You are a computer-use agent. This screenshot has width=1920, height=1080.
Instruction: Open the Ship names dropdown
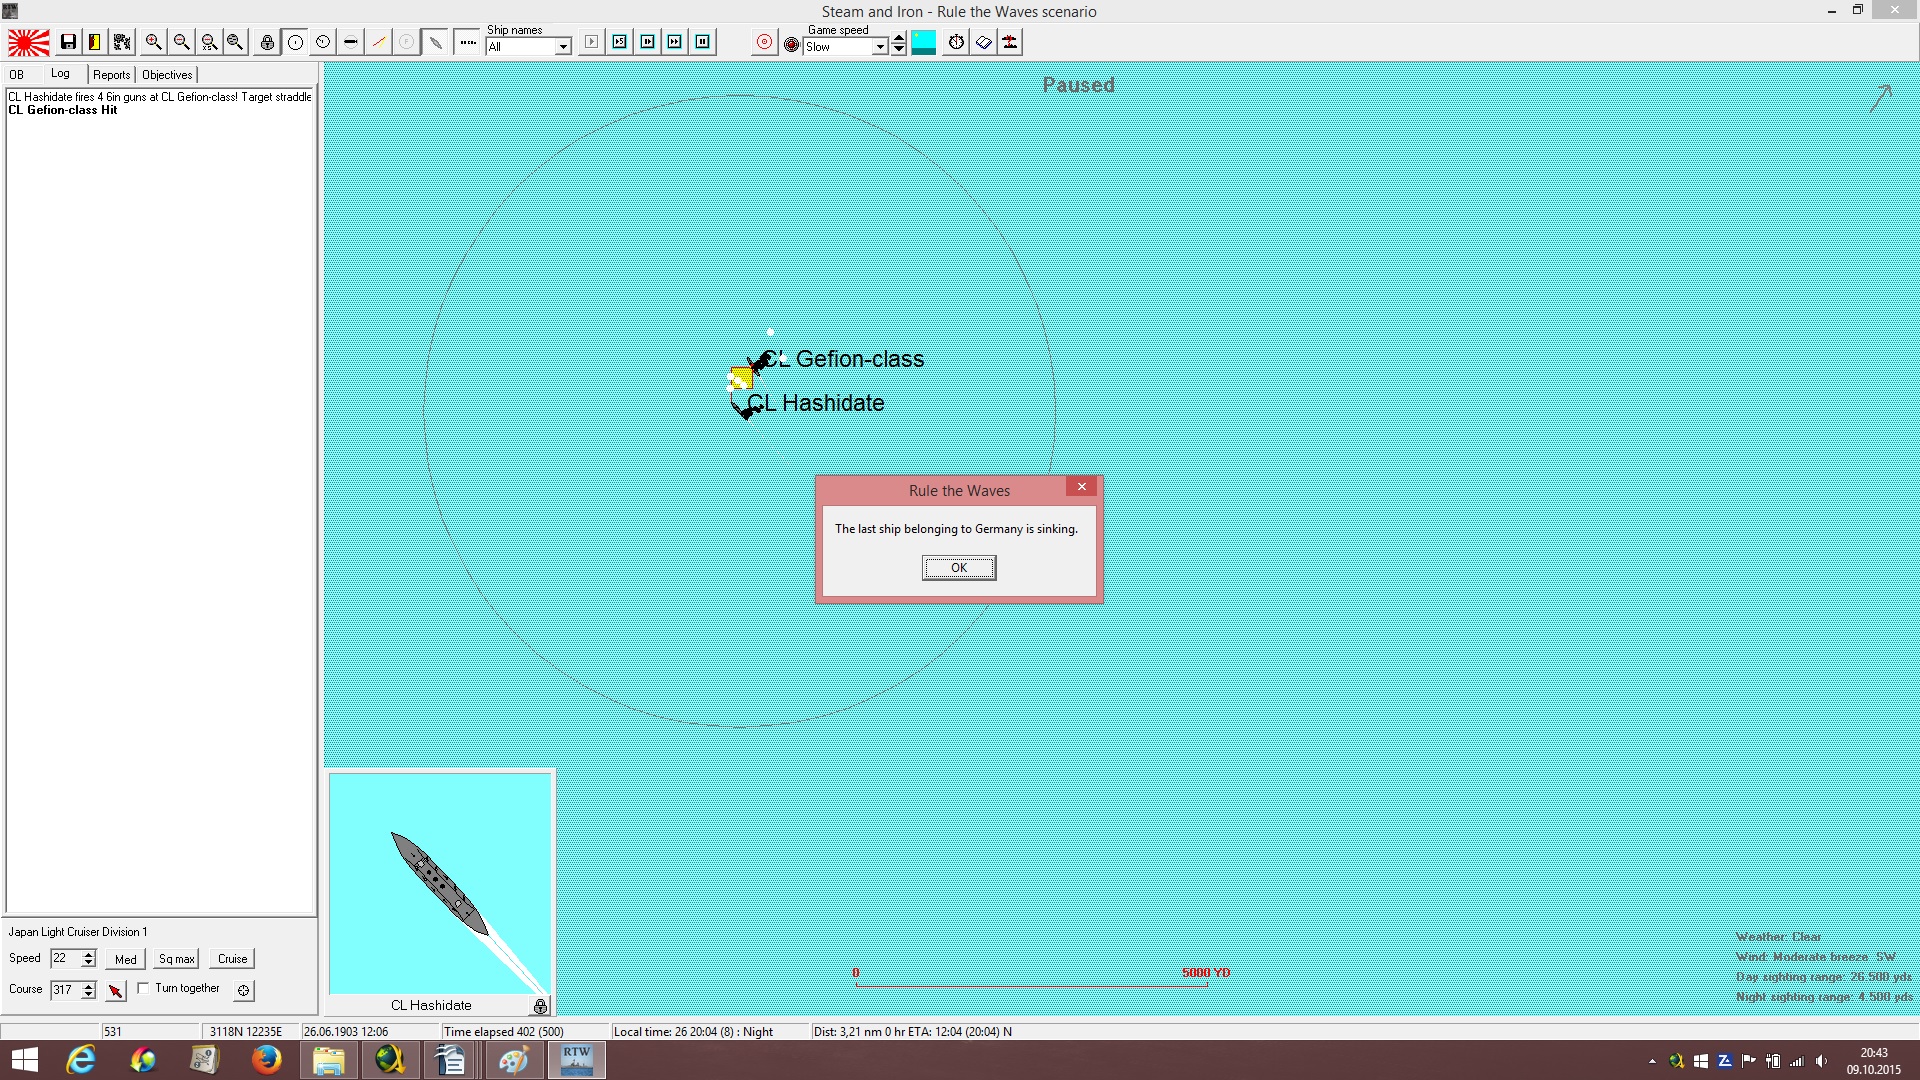pyautogui.click(x=563, y=47)
